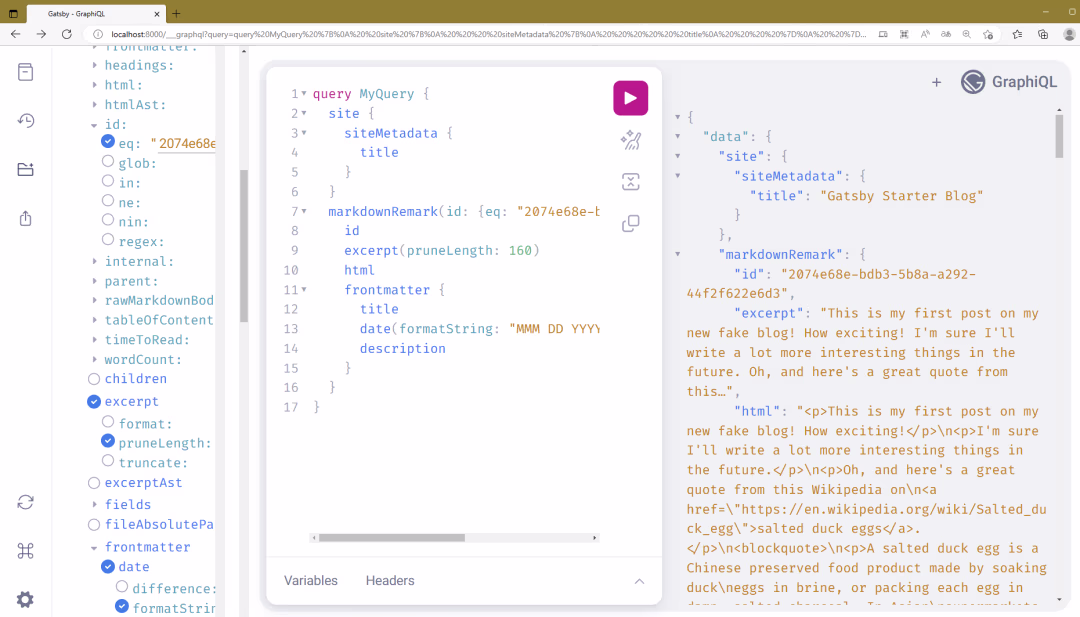
Task: Expand the headings argument
Action: (95, 65)
